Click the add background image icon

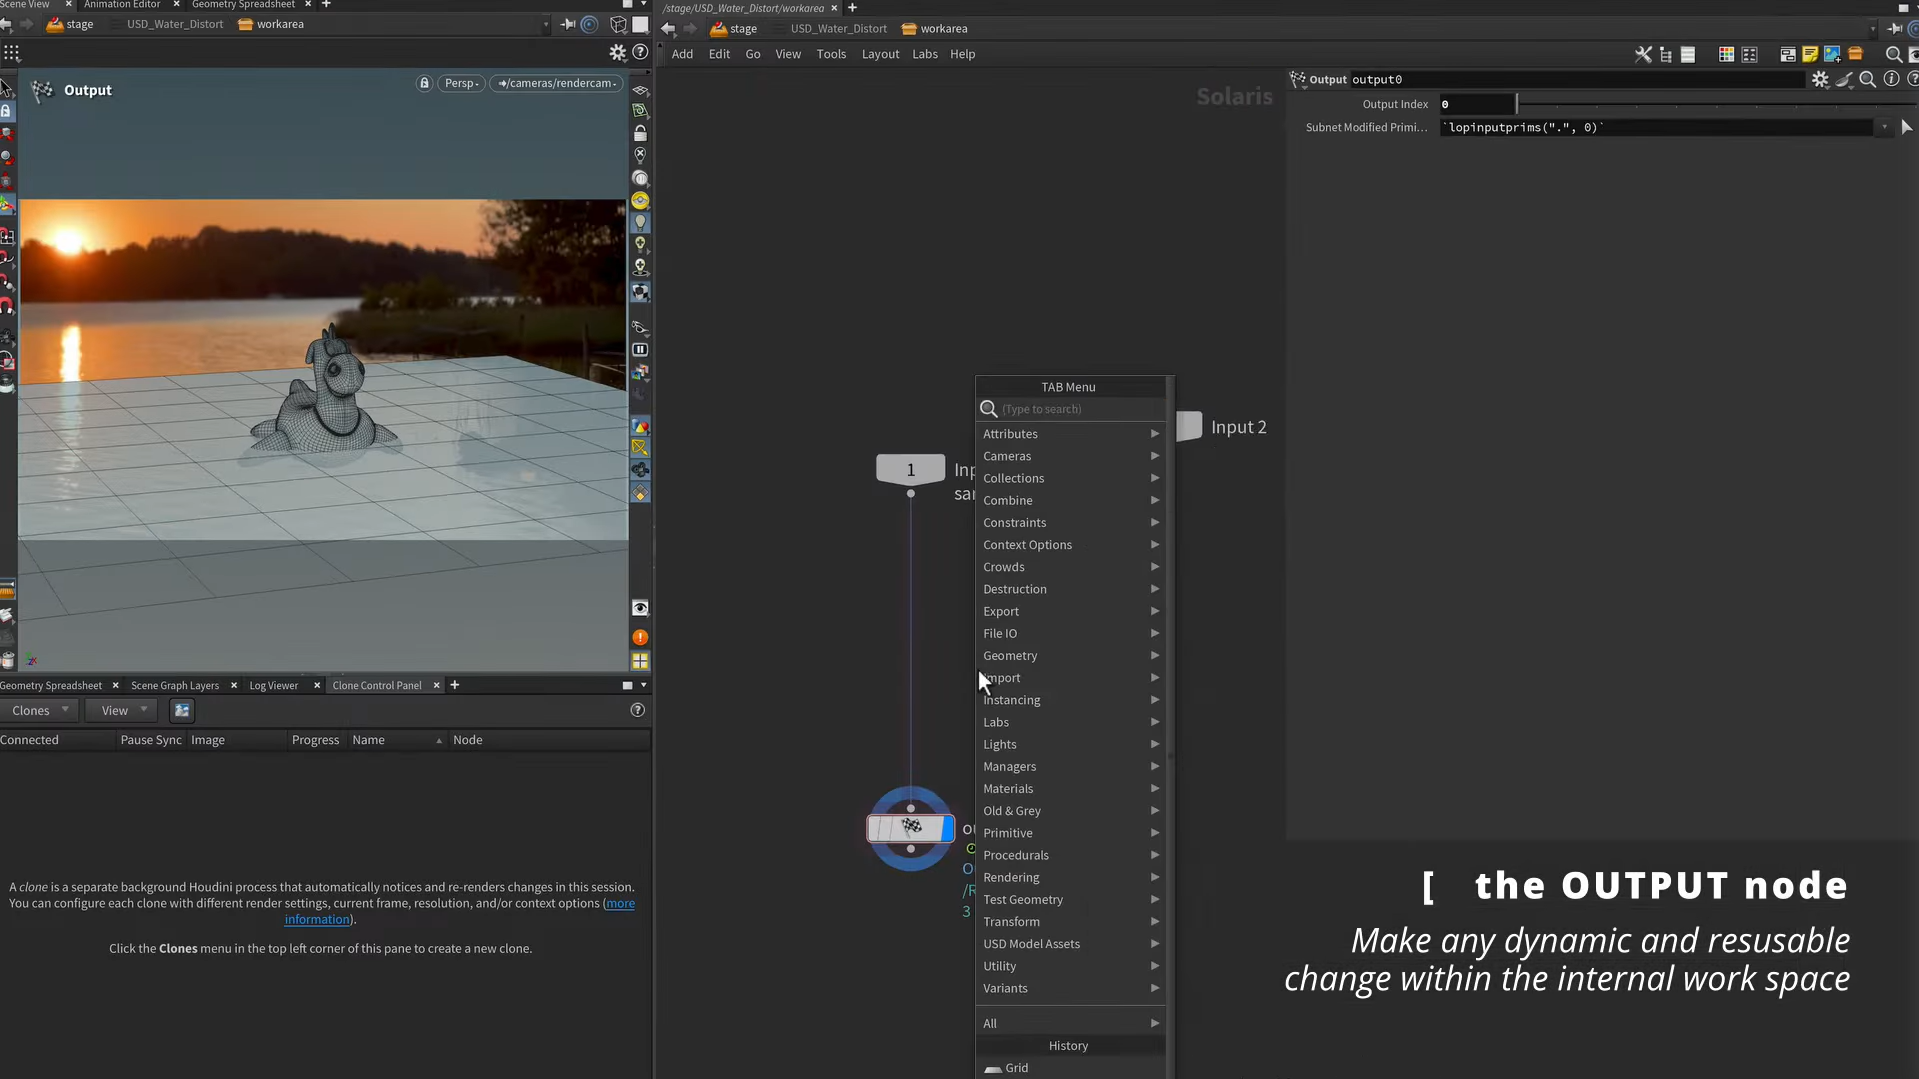[1832, 55]
